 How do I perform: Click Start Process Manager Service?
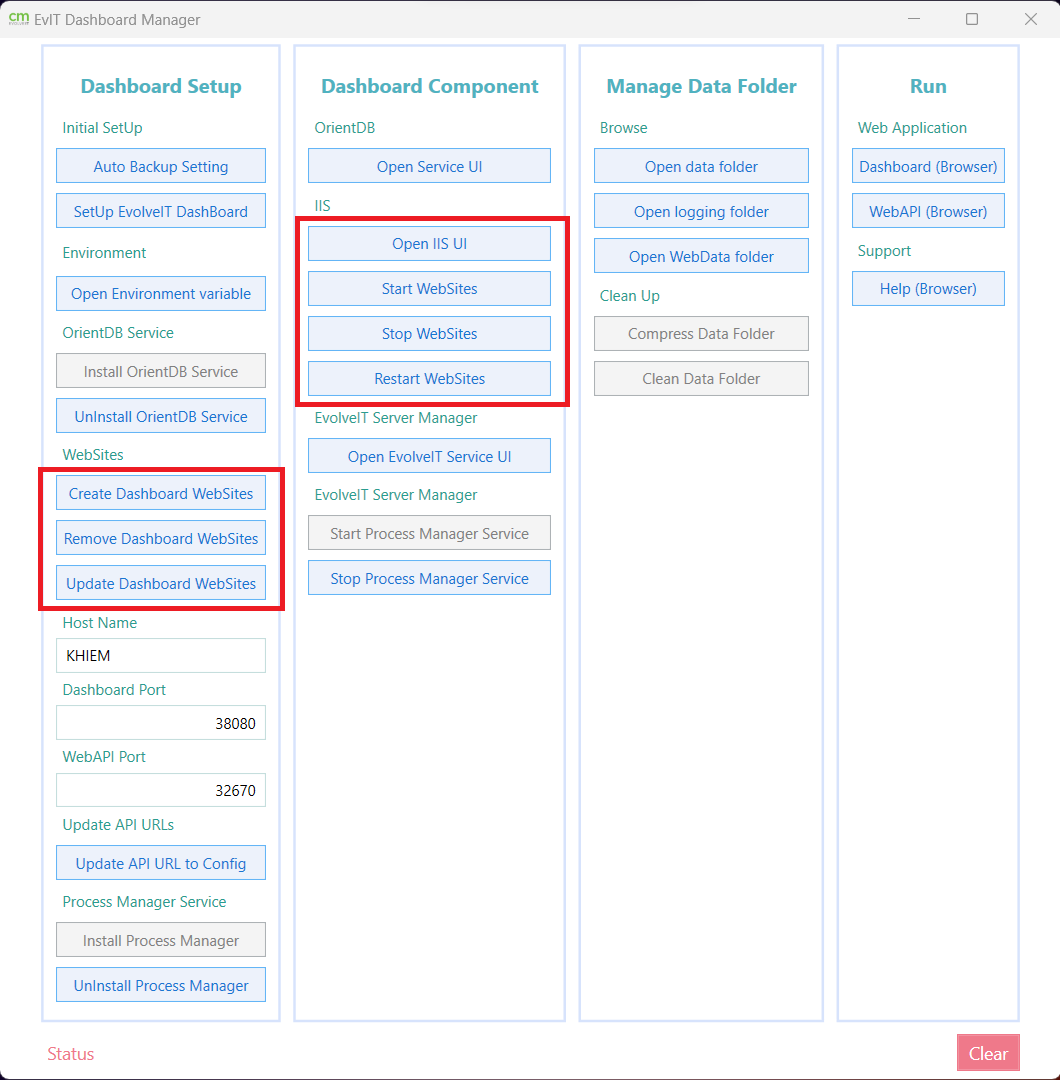point(429,533)
